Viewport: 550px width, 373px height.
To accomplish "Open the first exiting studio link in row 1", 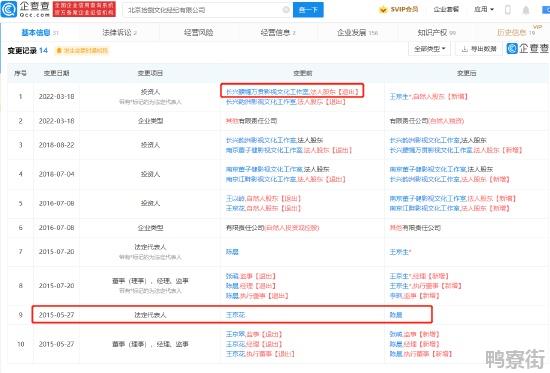I will [267, 92].
